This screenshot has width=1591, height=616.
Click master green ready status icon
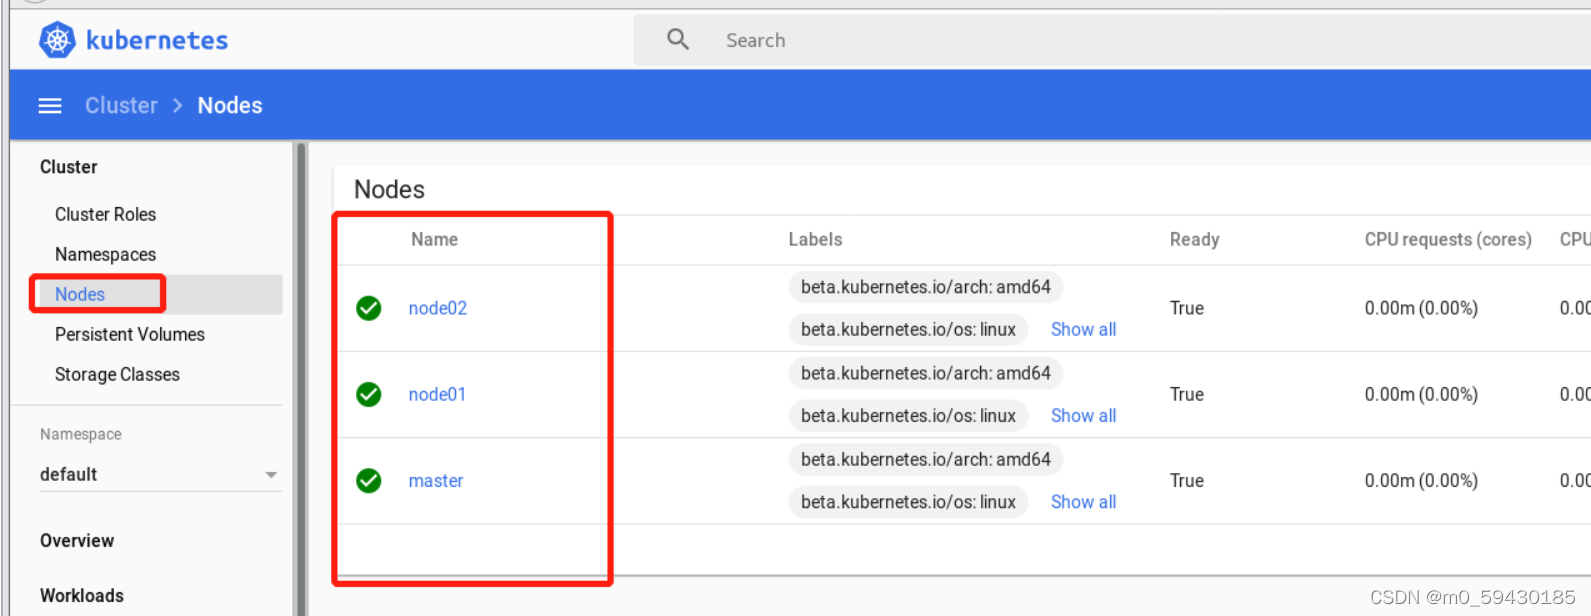369,481
